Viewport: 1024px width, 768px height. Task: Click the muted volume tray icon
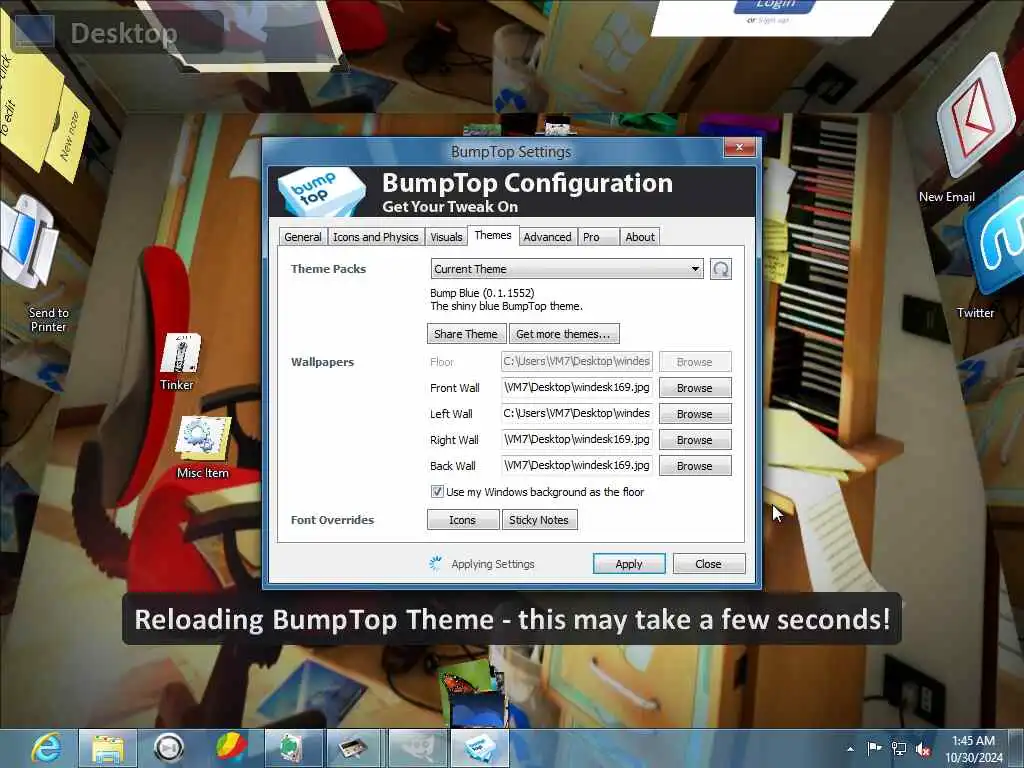(x=923, y=749)
